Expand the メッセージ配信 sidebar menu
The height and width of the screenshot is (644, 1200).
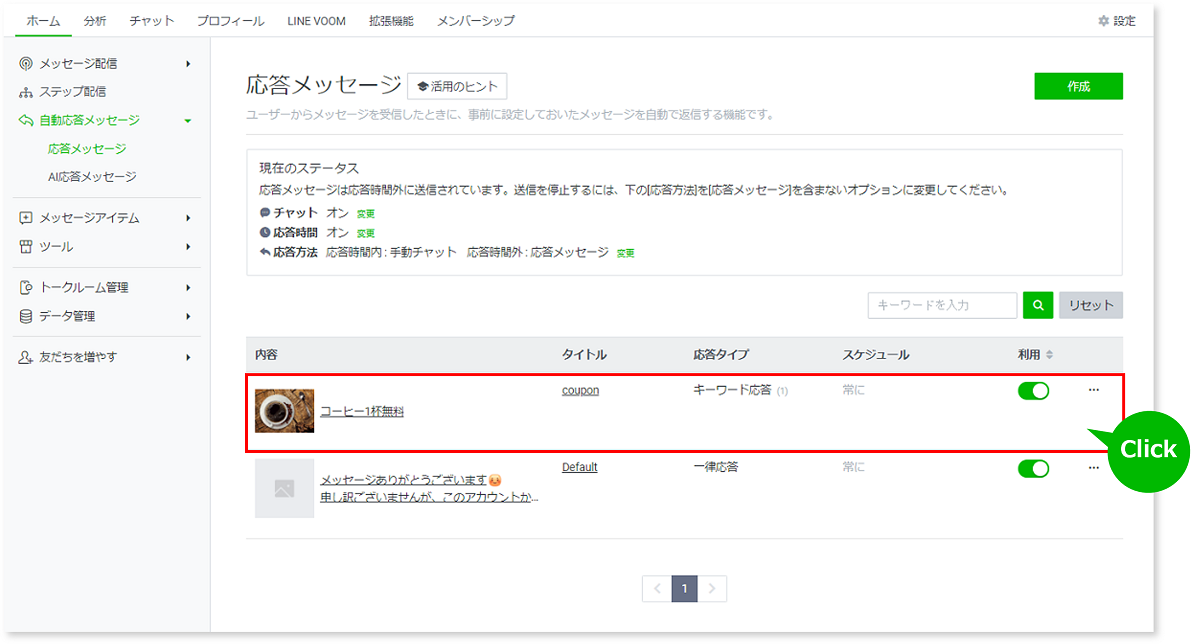(188, 64)
